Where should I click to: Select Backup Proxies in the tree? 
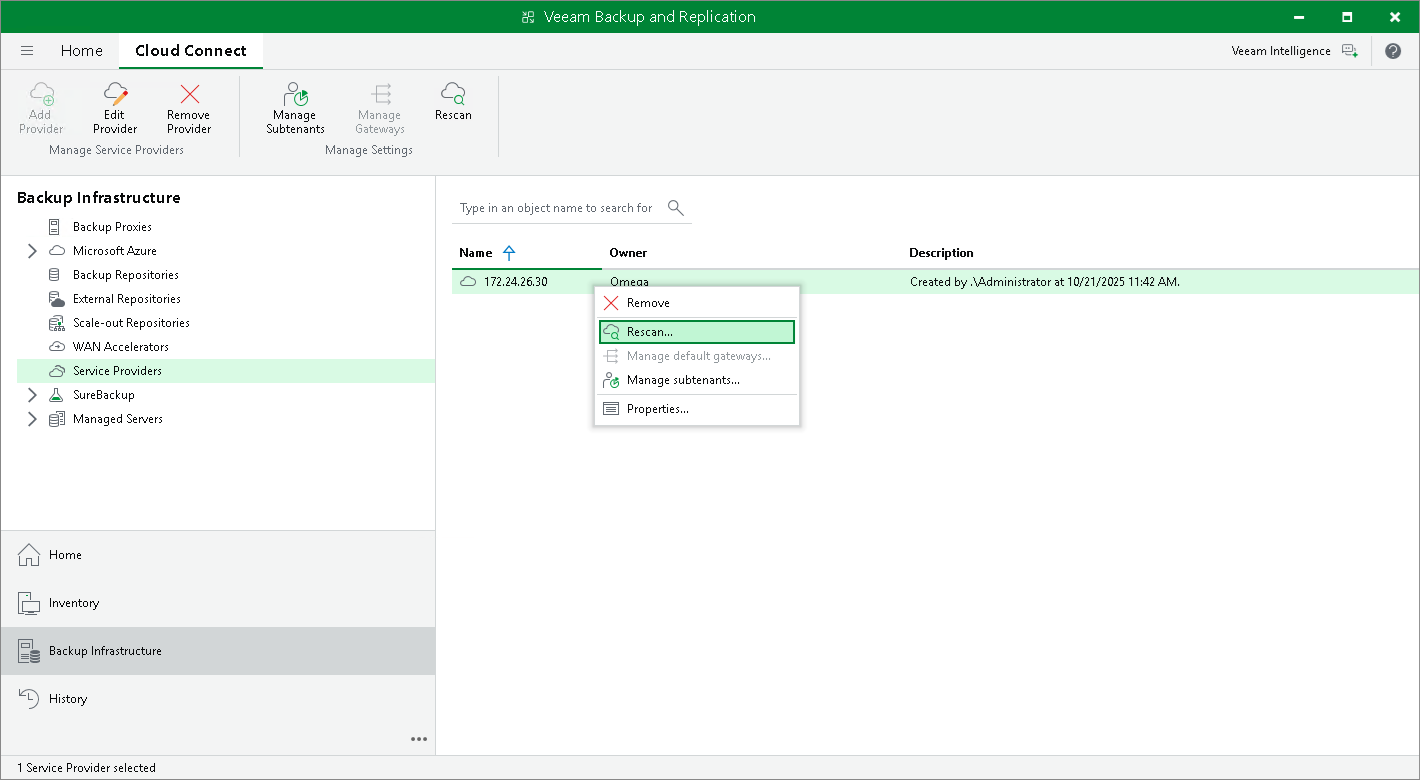pos(112,227)
